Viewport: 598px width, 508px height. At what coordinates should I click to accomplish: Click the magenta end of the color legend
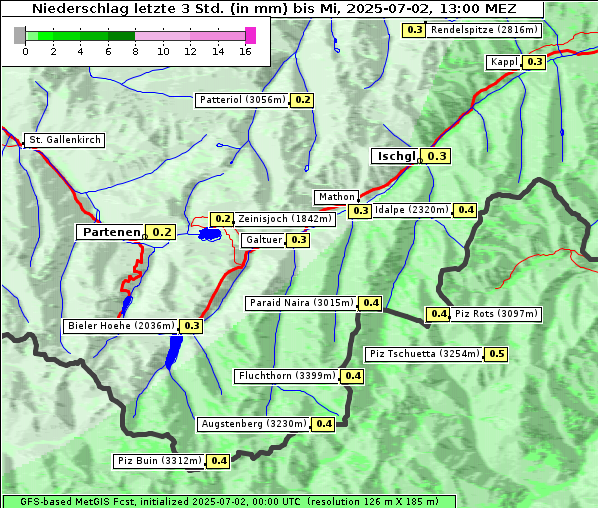tap(251, 35)
